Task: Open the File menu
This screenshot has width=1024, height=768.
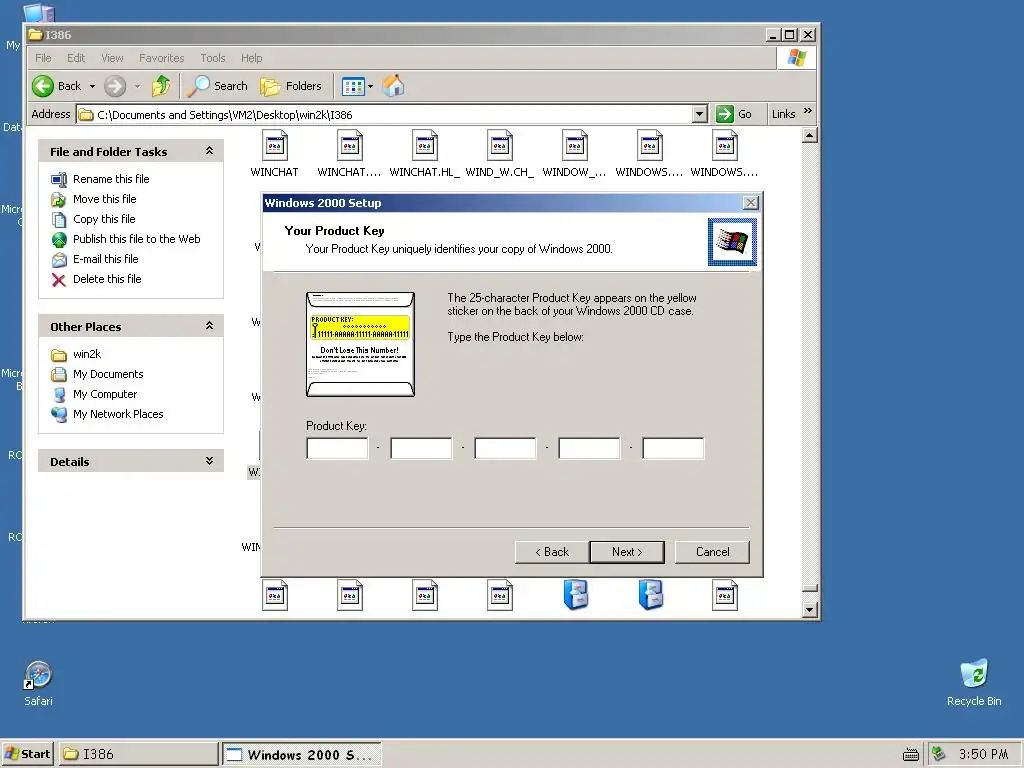Action: pos(43,58)
